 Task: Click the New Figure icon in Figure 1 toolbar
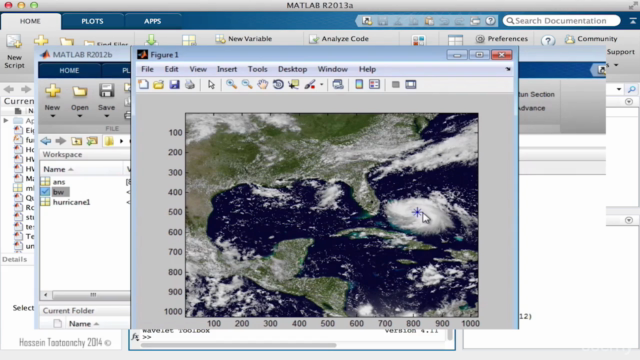pyautogui.click(x=143, y=84)
